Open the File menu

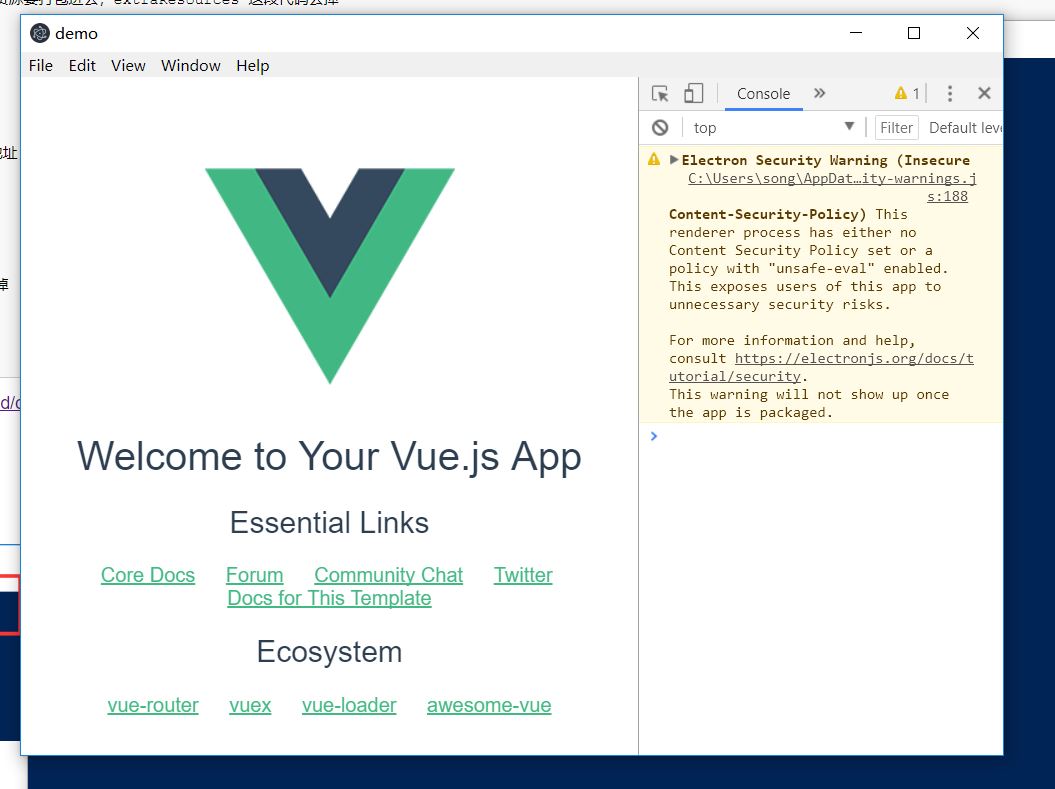coord(40,65)
